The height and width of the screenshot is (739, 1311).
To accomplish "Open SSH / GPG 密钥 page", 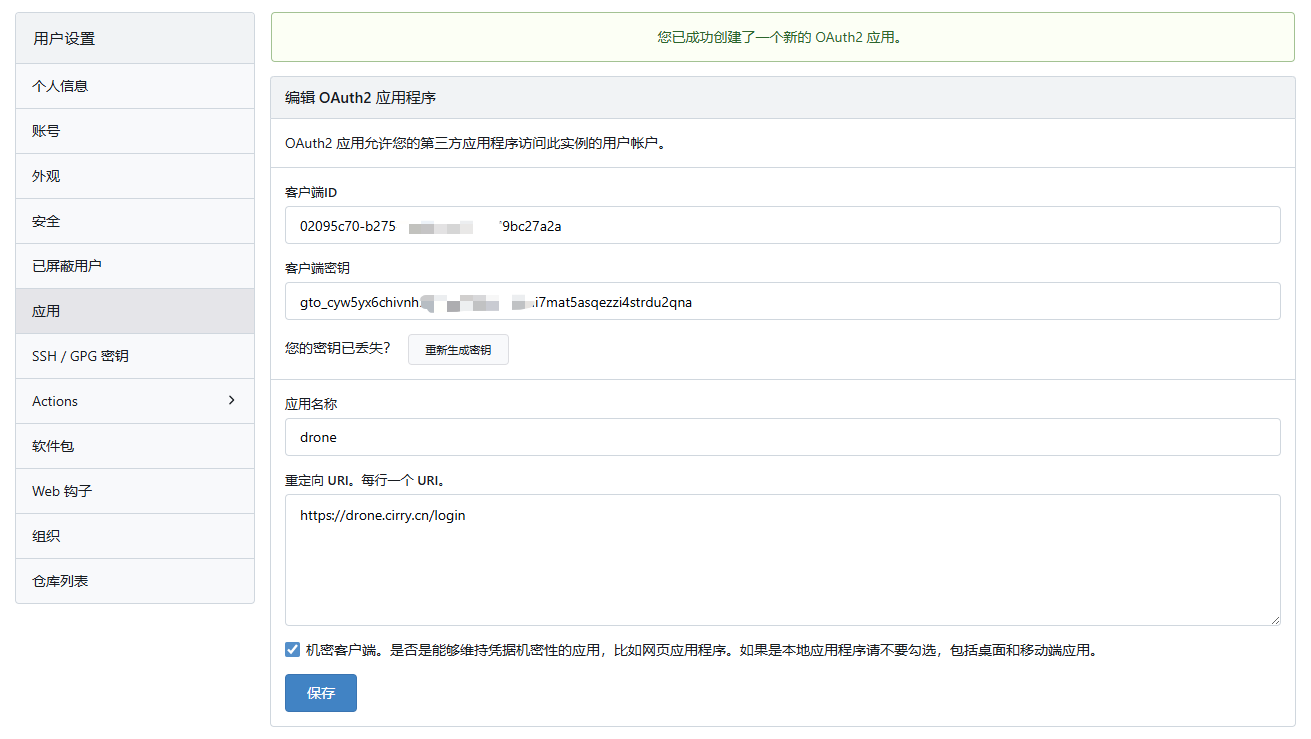I will [80, 356].
